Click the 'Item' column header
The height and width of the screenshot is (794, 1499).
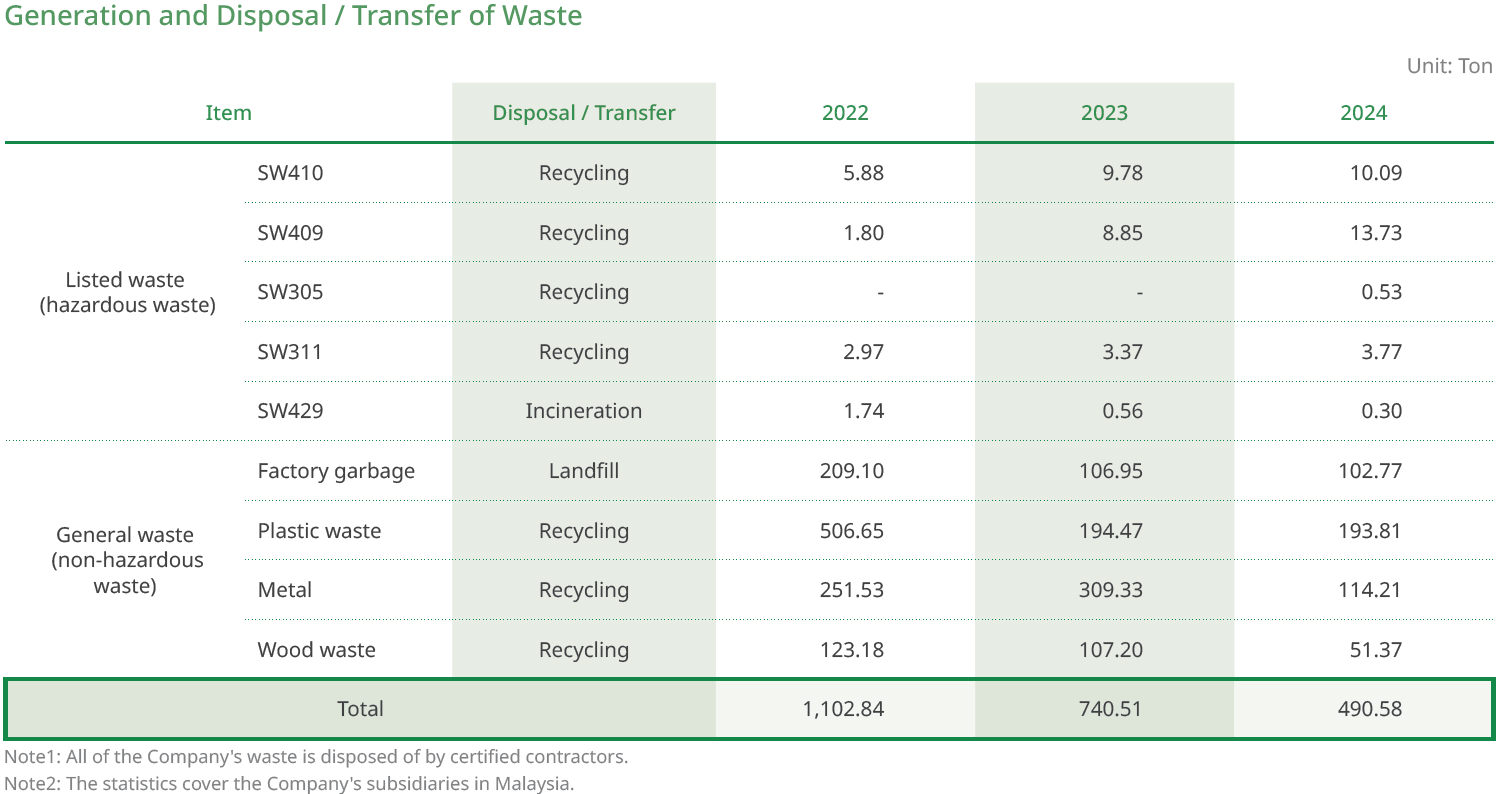[x=228, y=113]
